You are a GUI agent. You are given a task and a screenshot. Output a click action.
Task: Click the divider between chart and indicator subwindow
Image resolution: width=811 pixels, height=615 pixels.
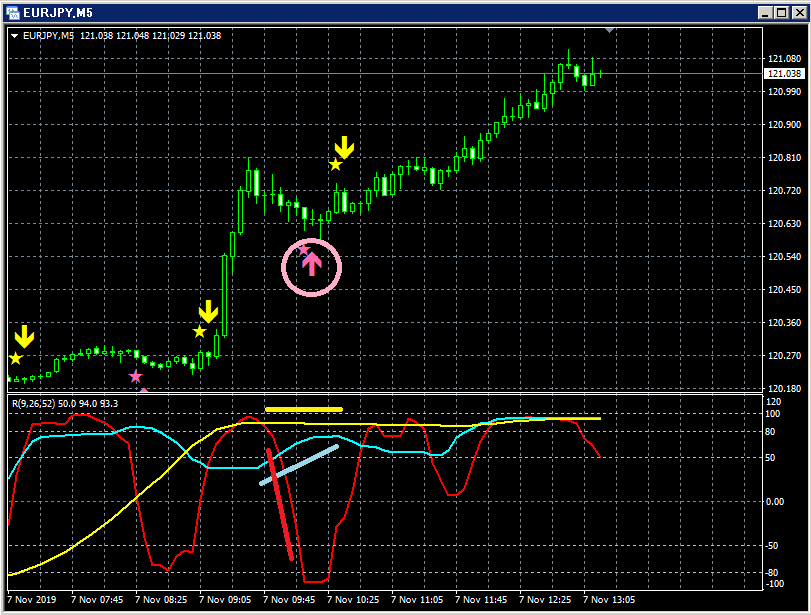pyautogui.click(x=385, y=394)
